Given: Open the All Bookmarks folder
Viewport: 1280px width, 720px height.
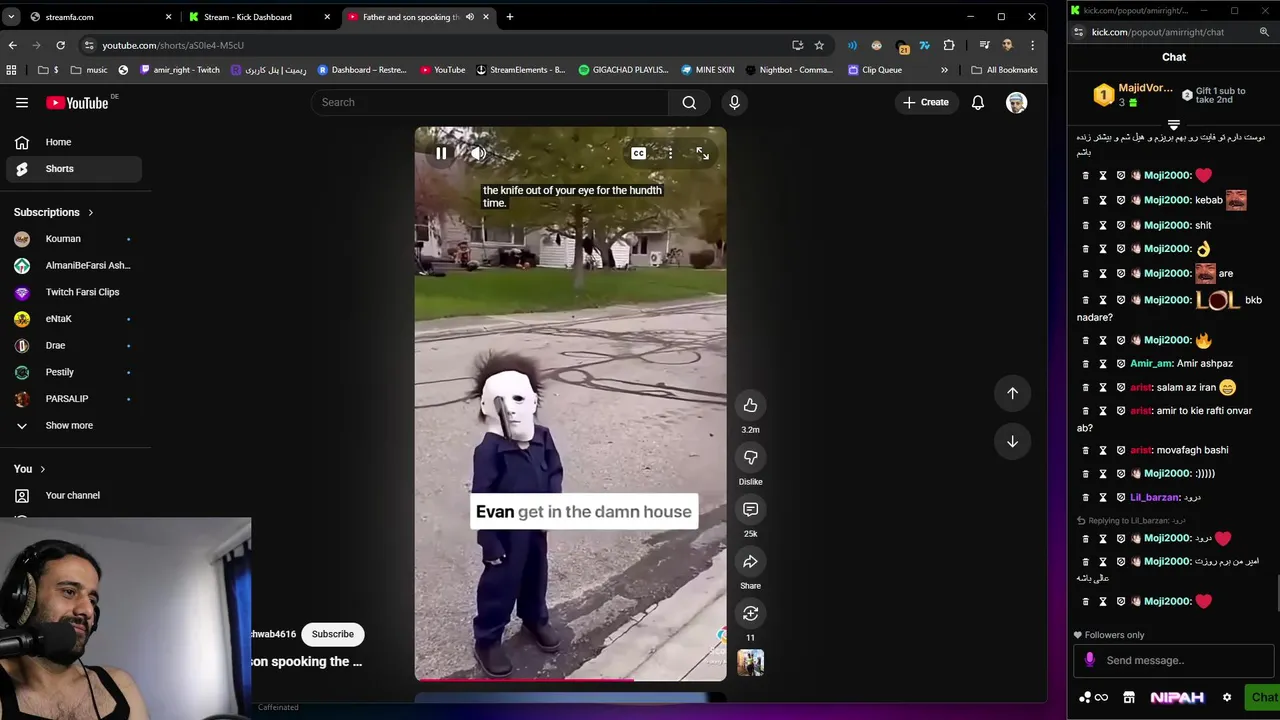Looking at the screenshot, I should coord(1004,70).
